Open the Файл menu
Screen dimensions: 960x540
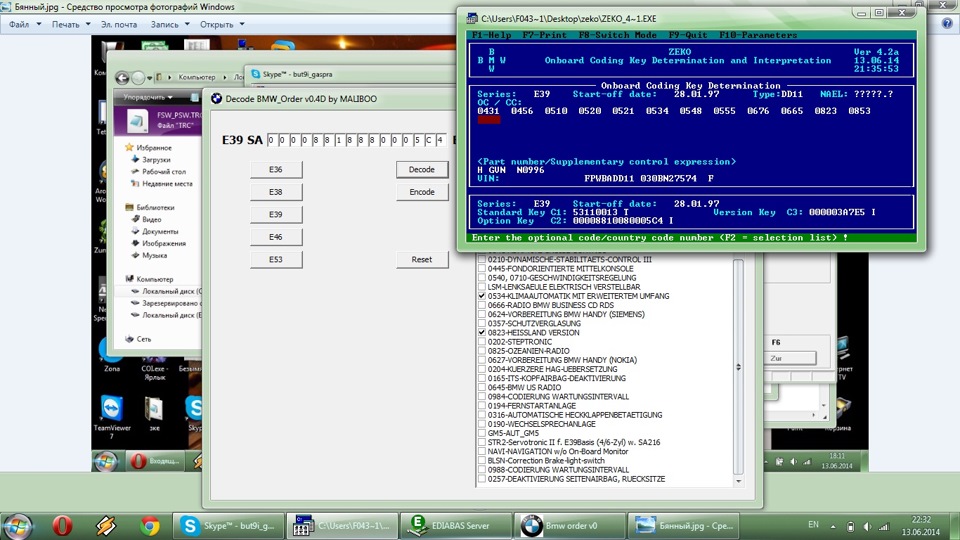point(24,24)
